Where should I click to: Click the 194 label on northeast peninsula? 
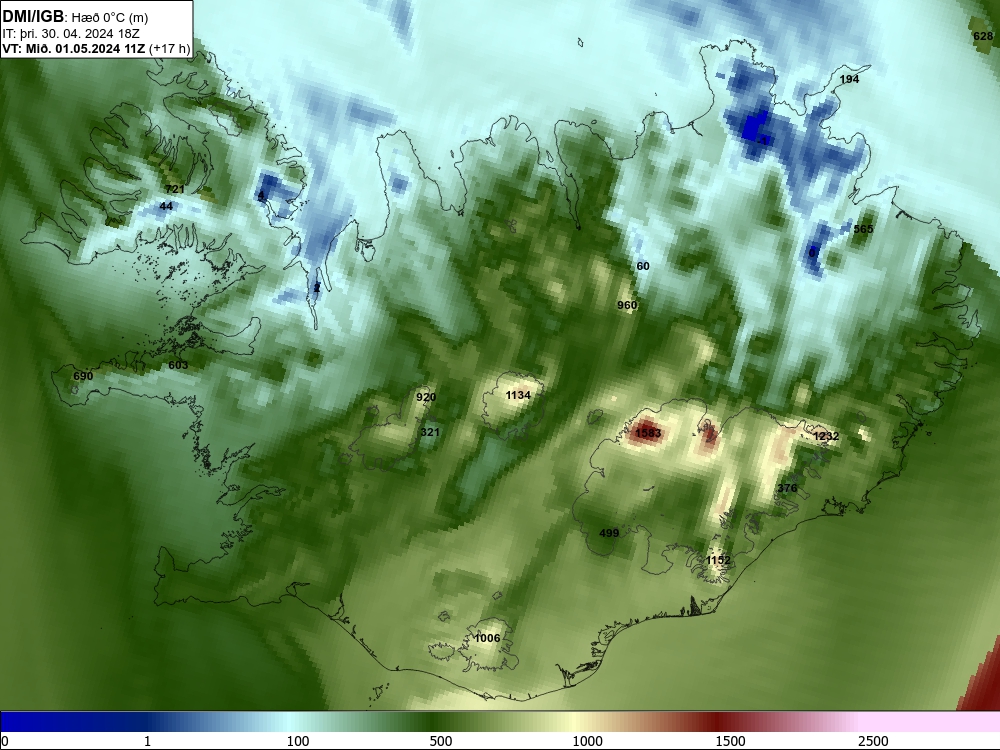click(849, 80)
